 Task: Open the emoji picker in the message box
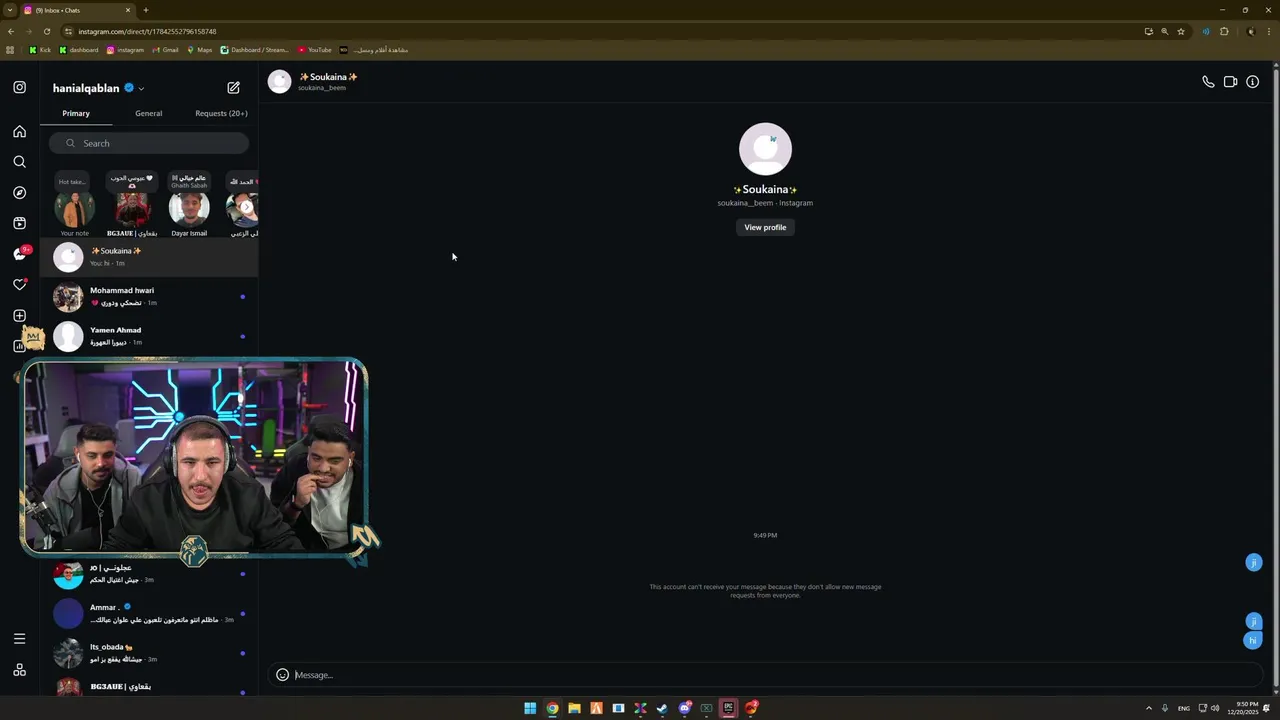click(282, 675)
